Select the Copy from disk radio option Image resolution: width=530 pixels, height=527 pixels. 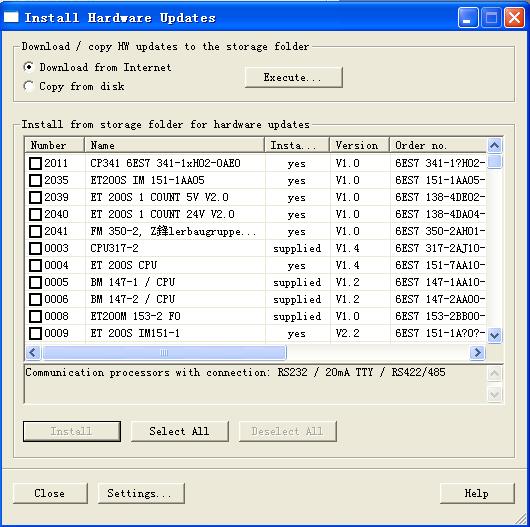click(x=29, y=86)
